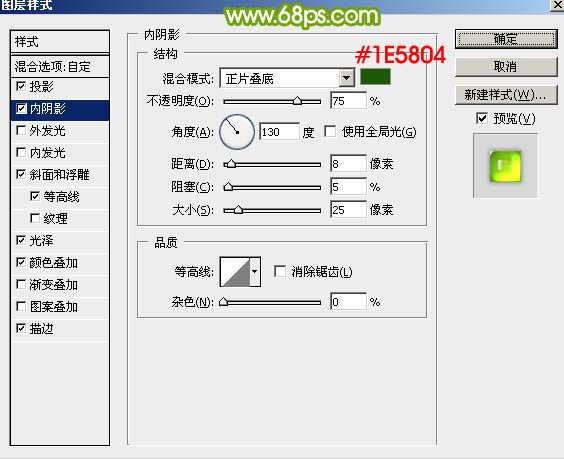Screen dimensions: 564x459
Task: Open the 等高线 contour picker arrow
Action: coord(255,272)
